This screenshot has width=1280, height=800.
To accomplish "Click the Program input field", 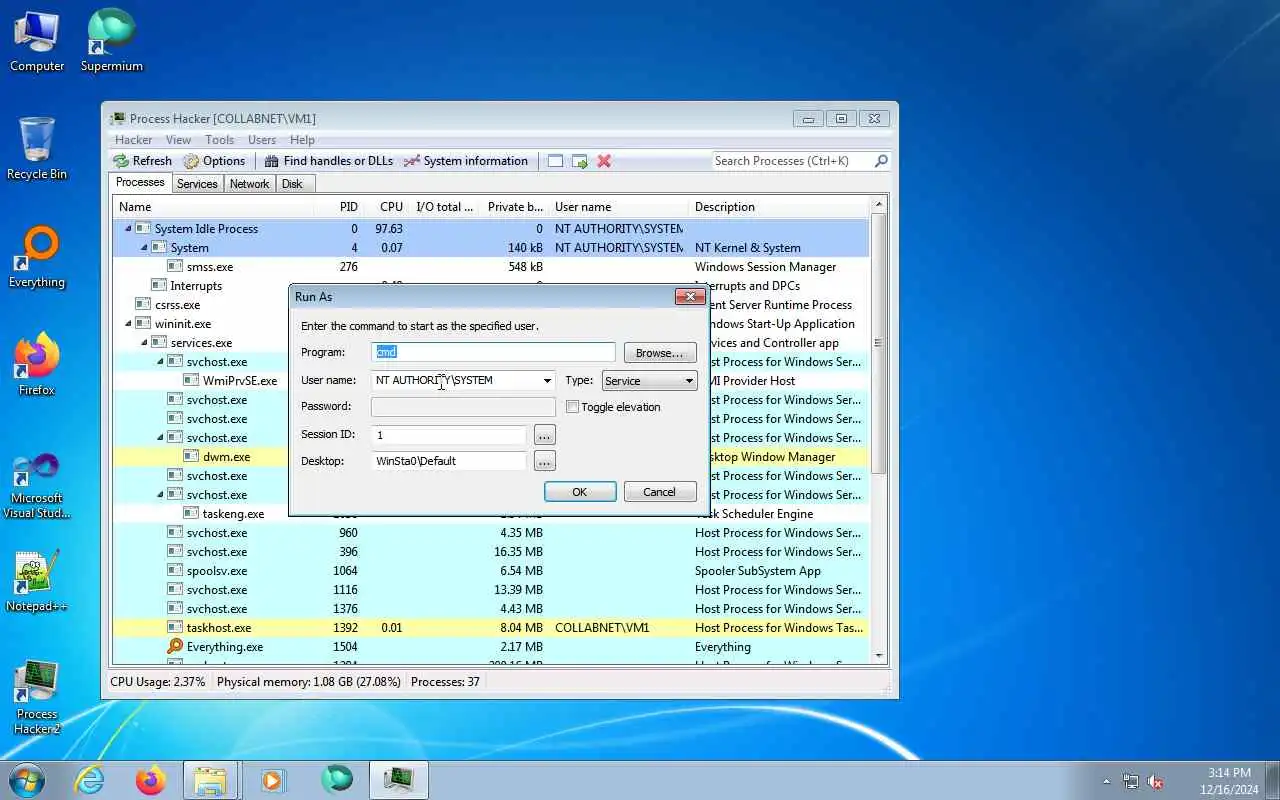I will click(493, 352).
